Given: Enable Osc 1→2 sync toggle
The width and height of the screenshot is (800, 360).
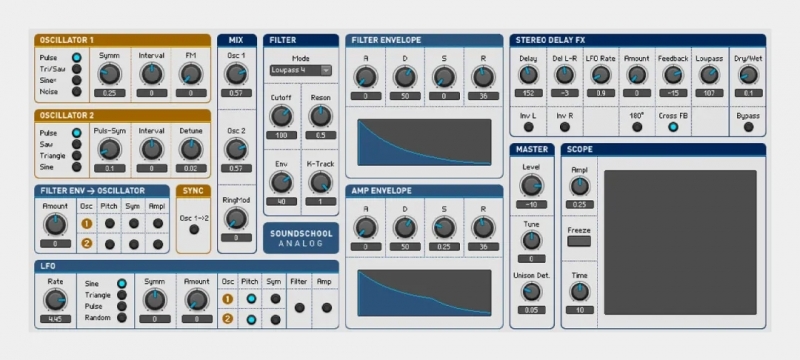Looking at the screenshot, I should tap(194, 229).
